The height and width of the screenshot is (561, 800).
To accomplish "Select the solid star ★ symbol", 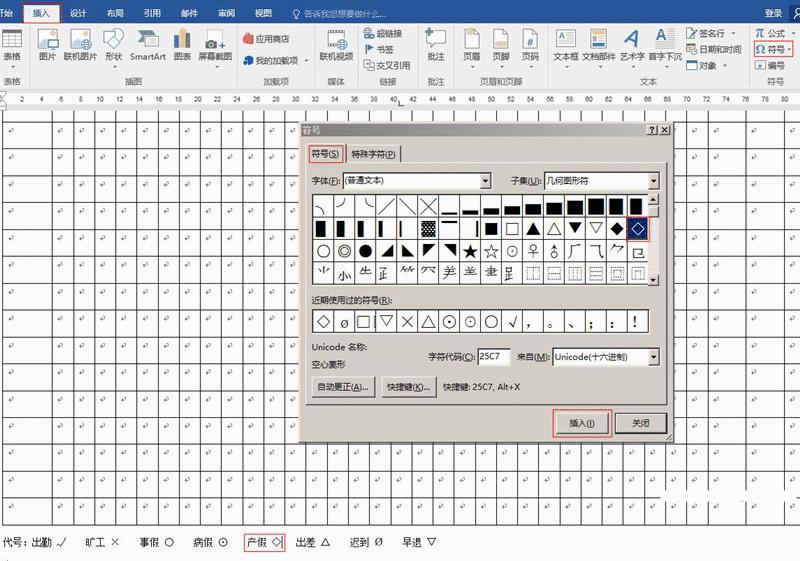I will point(470,251).
